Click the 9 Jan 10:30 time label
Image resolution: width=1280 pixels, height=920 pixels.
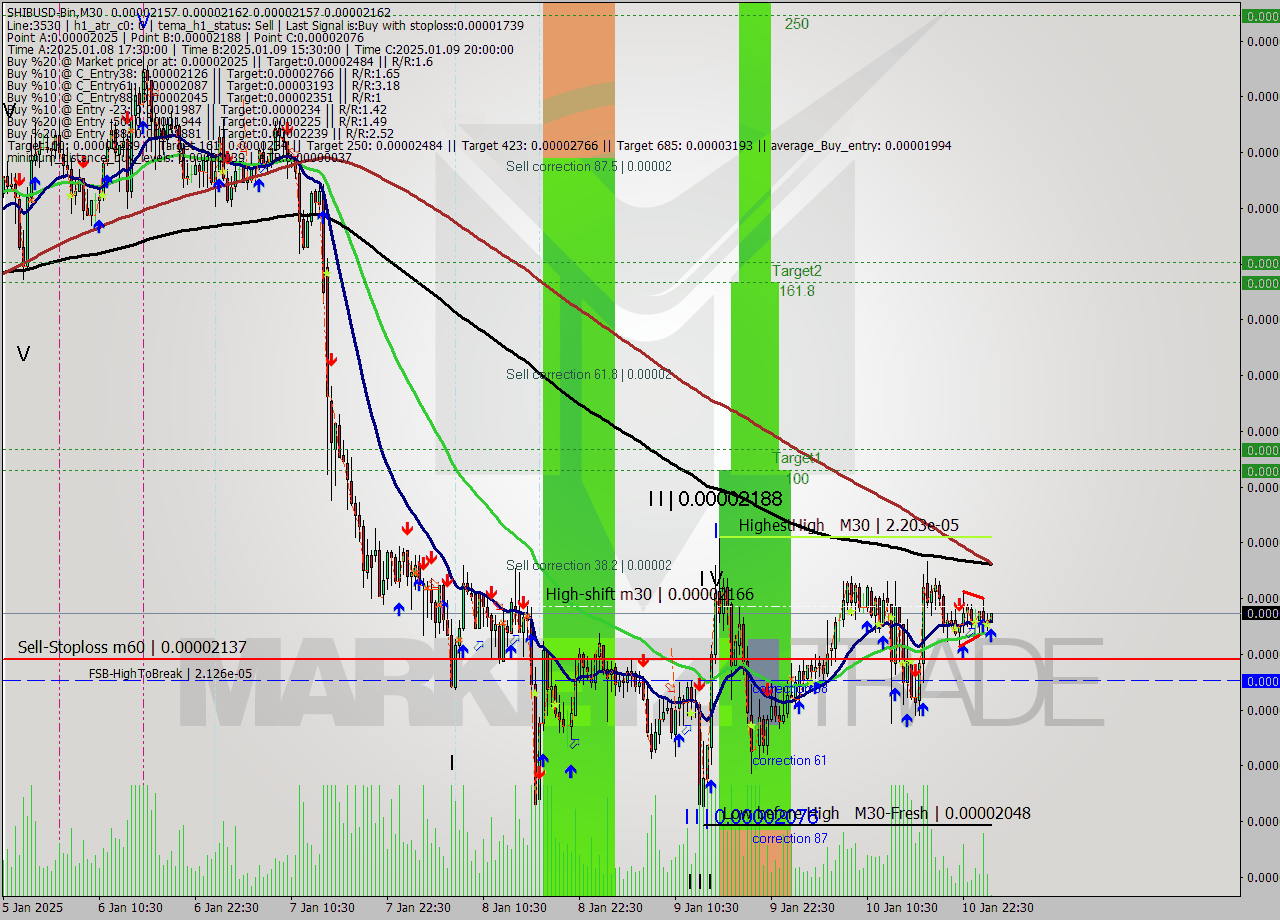(706, 908)
